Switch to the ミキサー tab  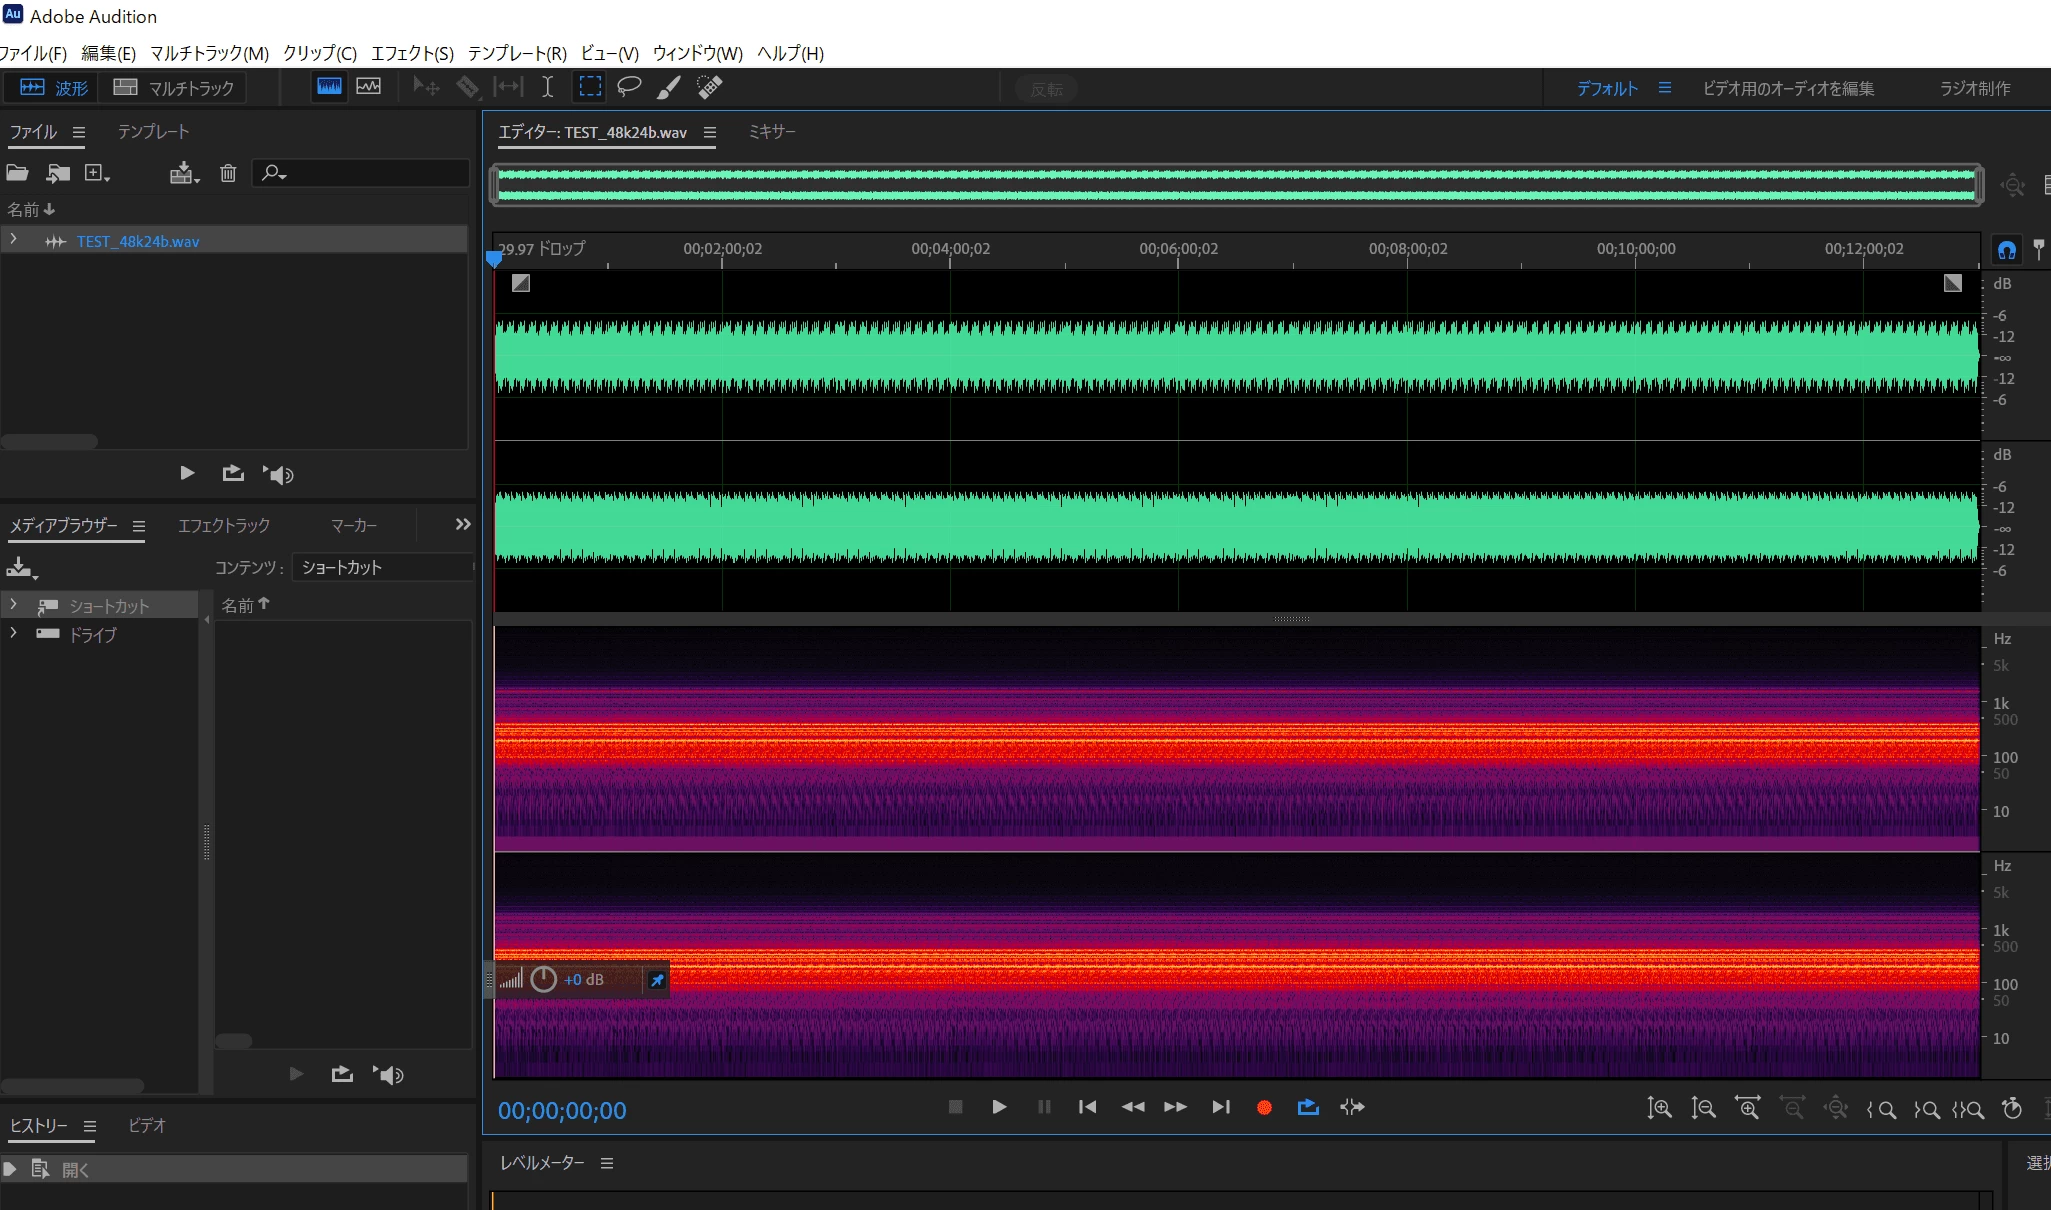pos(772,132)
